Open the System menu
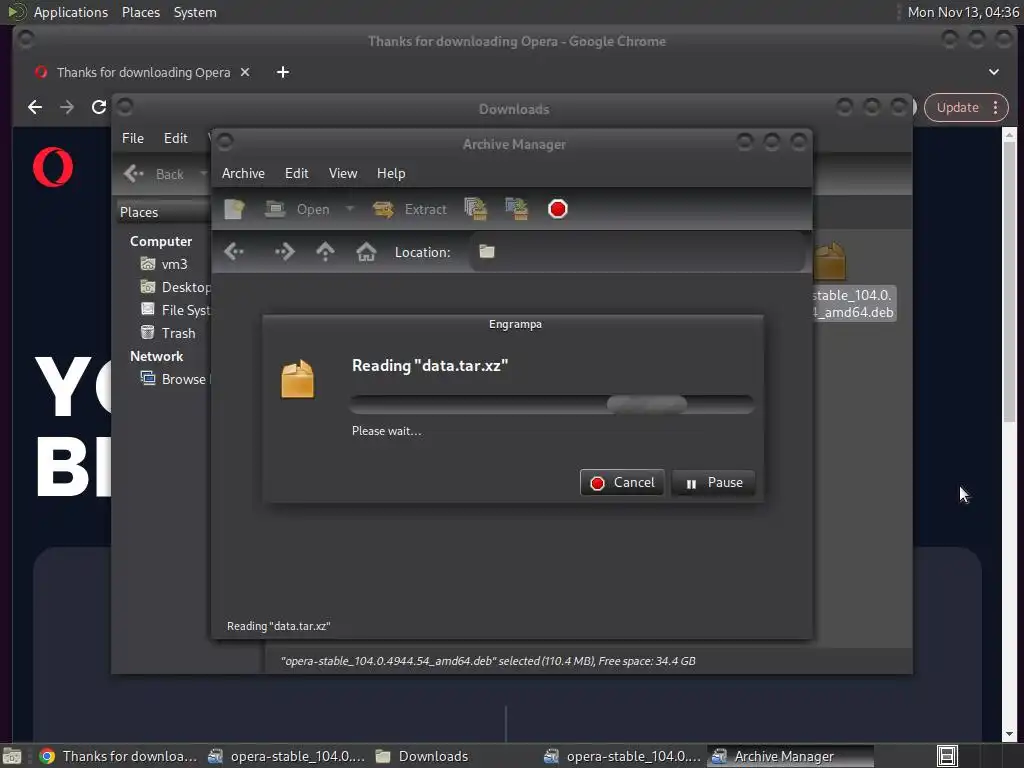 click(x=195, y=12)
